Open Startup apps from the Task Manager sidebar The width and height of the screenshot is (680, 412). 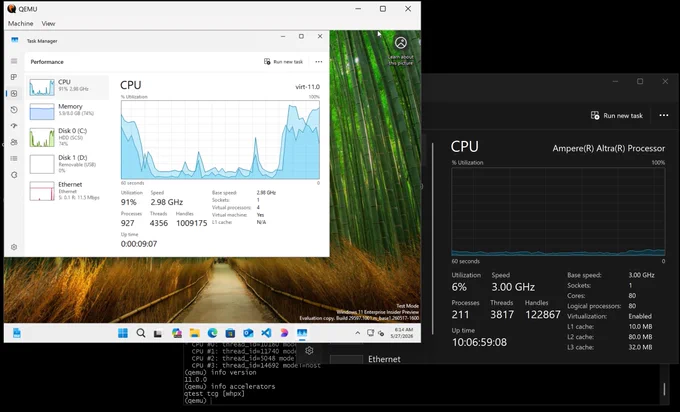[x=14, y=126]
